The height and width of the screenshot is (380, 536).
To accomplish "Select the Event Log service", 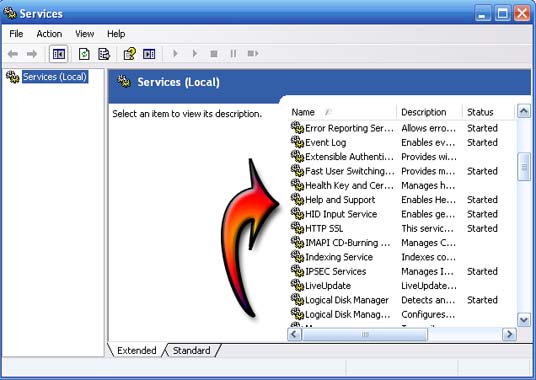I will [x=402, y=142].
